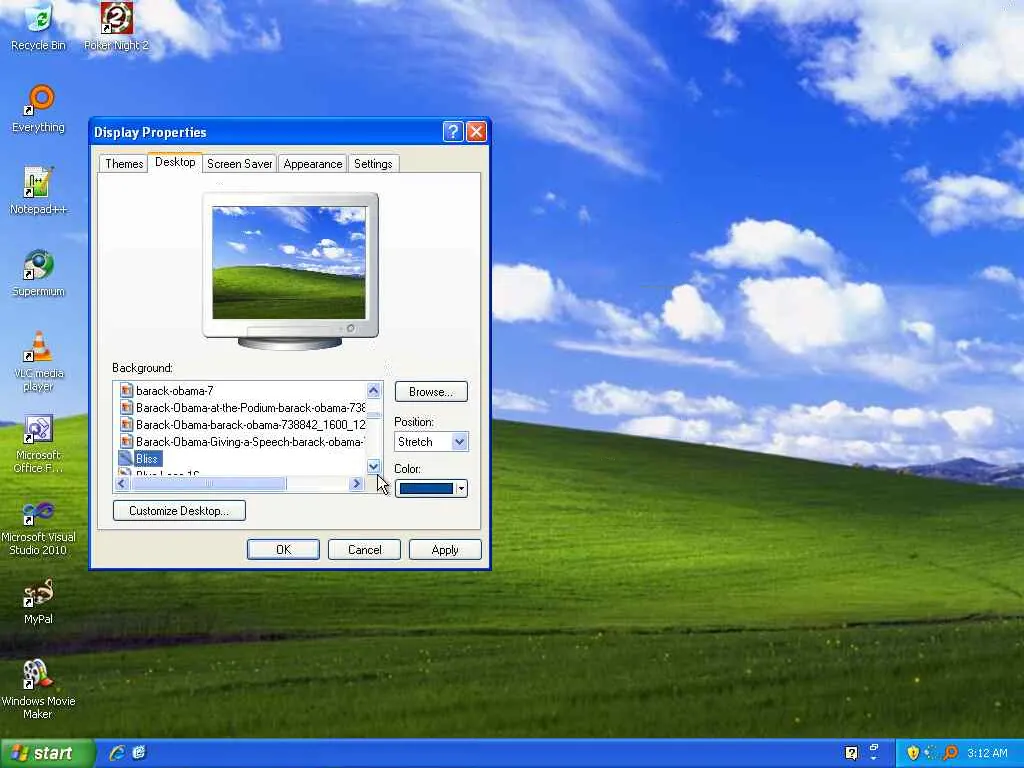Launch Internet Explorer from Quick Launch

[117, 753]
